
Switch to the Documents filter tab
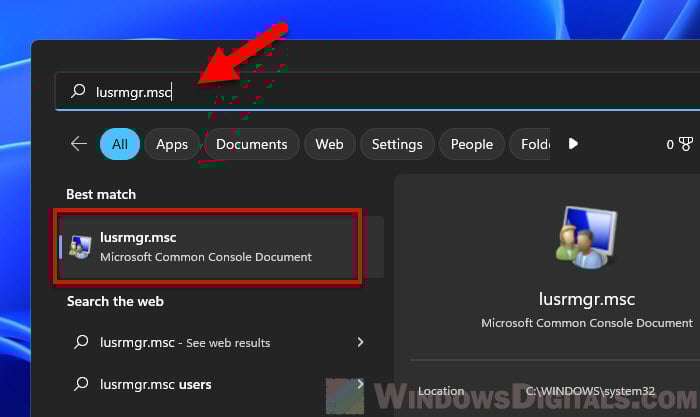tap(251, 144)
